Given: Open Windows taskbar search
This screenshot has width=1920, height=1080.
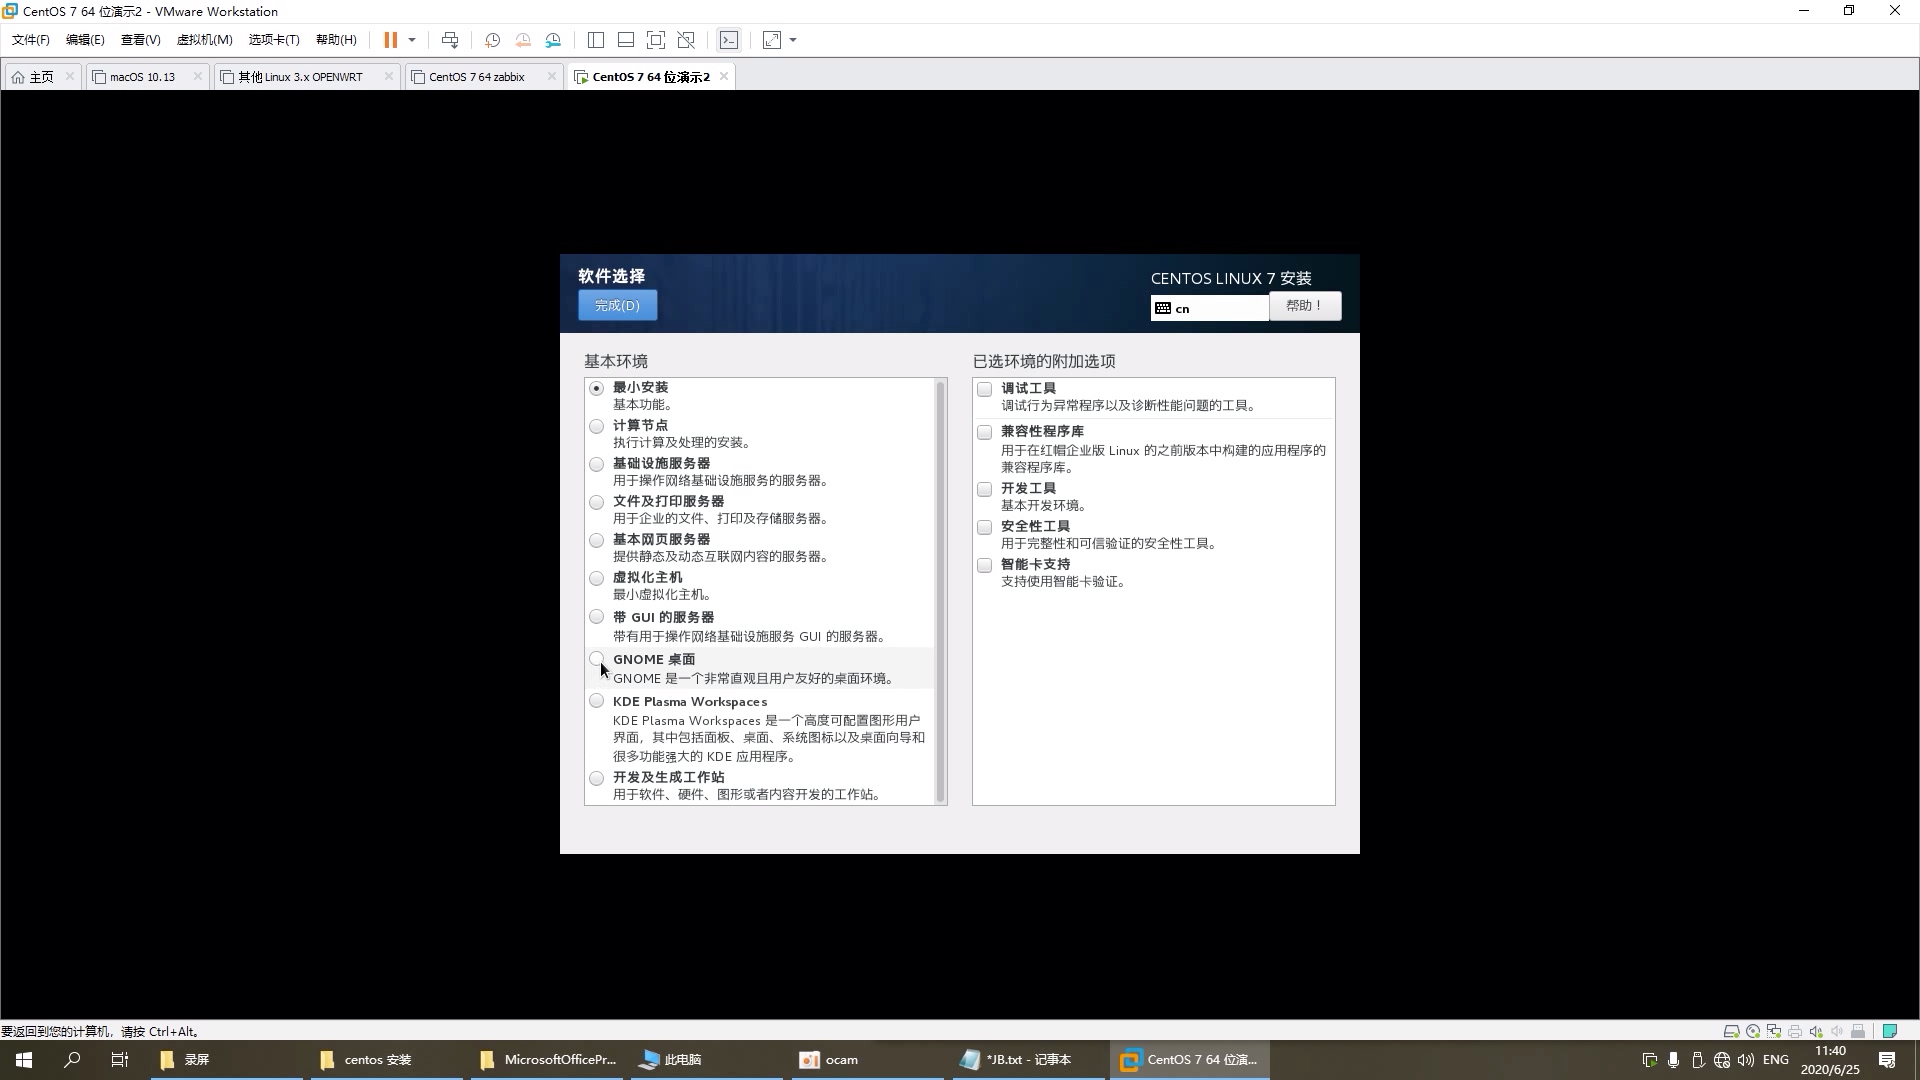Looking at the screenshot, I should [72, 1060].
